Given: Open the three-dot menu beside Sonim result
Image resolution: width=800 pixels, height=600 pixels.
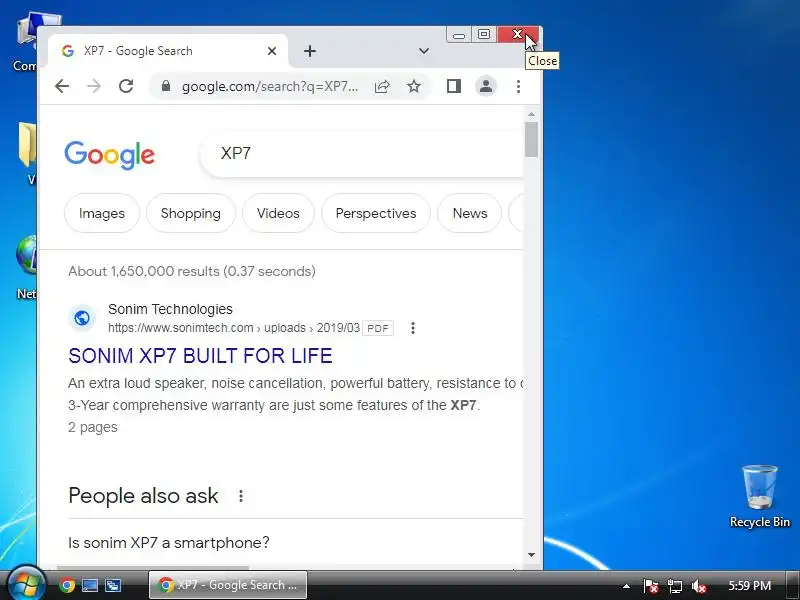Looking at the screenshot, I should (413, 328).
